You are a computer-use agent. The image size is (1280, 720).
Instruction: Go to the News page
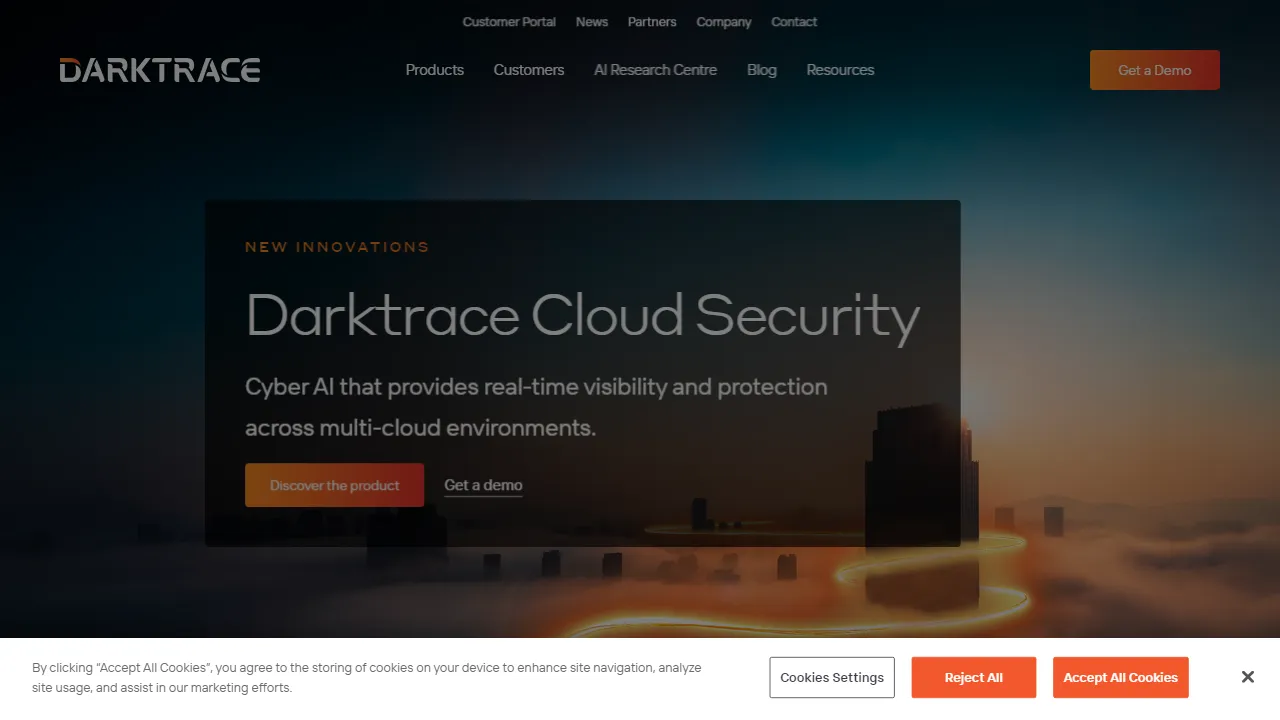[592, 22]
